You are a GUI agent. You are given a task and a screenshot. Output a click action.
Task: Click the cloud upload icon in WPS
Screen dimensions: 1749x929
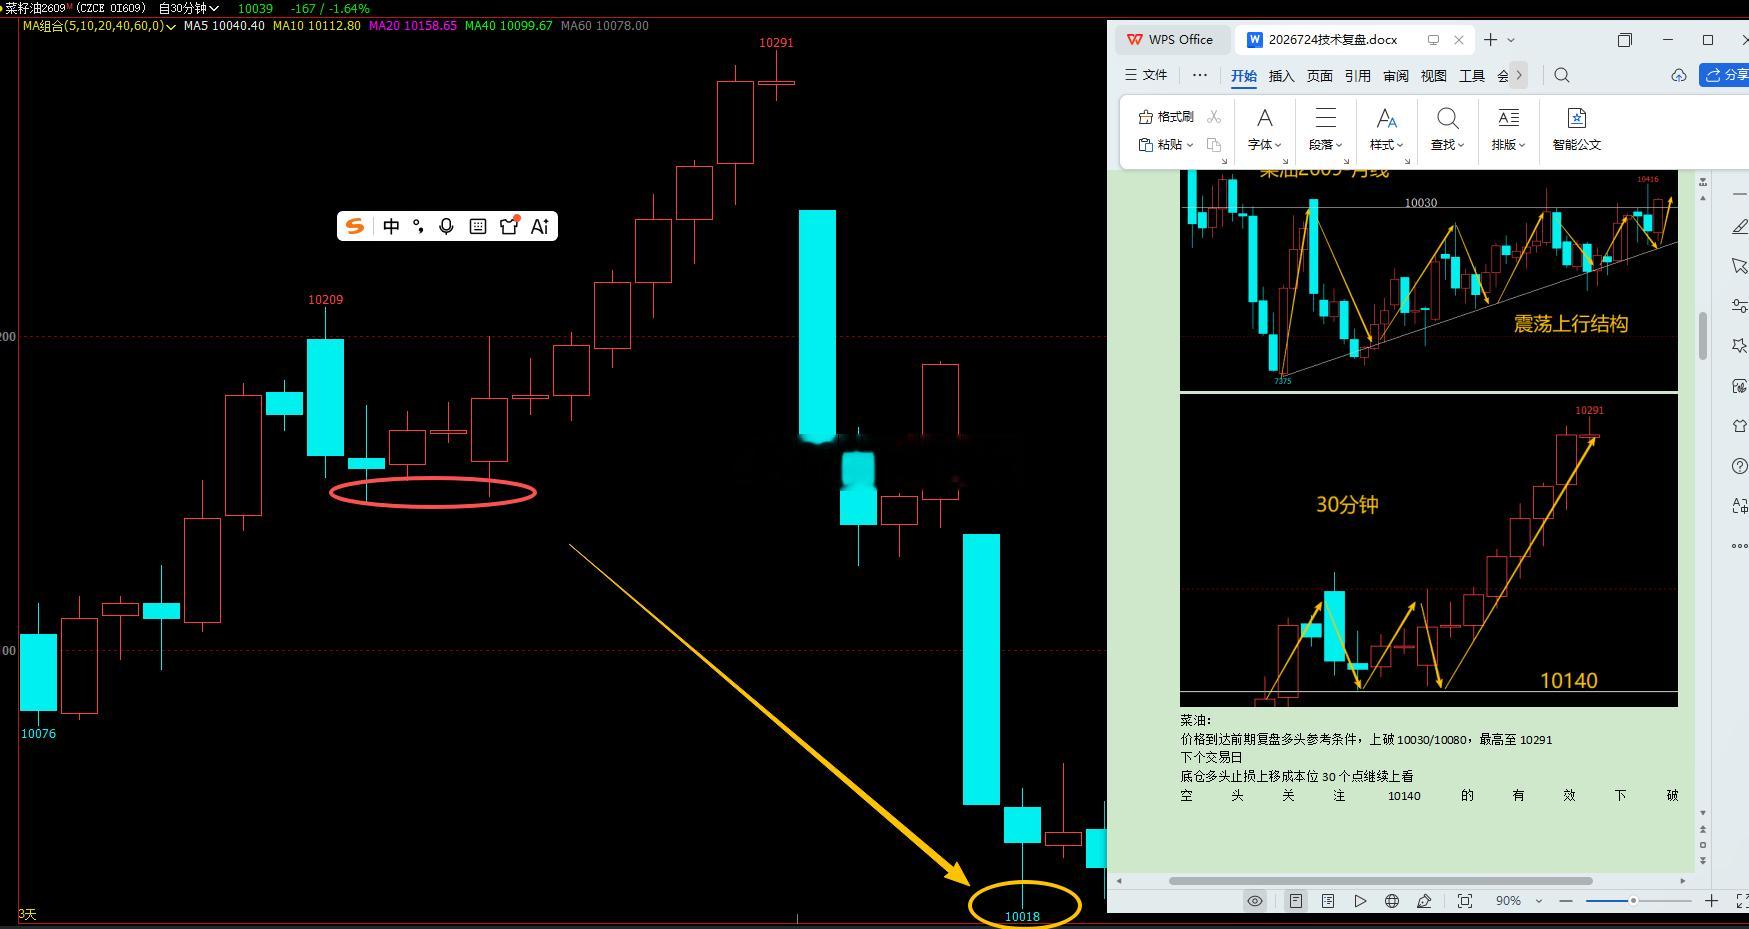(x=1679, y=75)
